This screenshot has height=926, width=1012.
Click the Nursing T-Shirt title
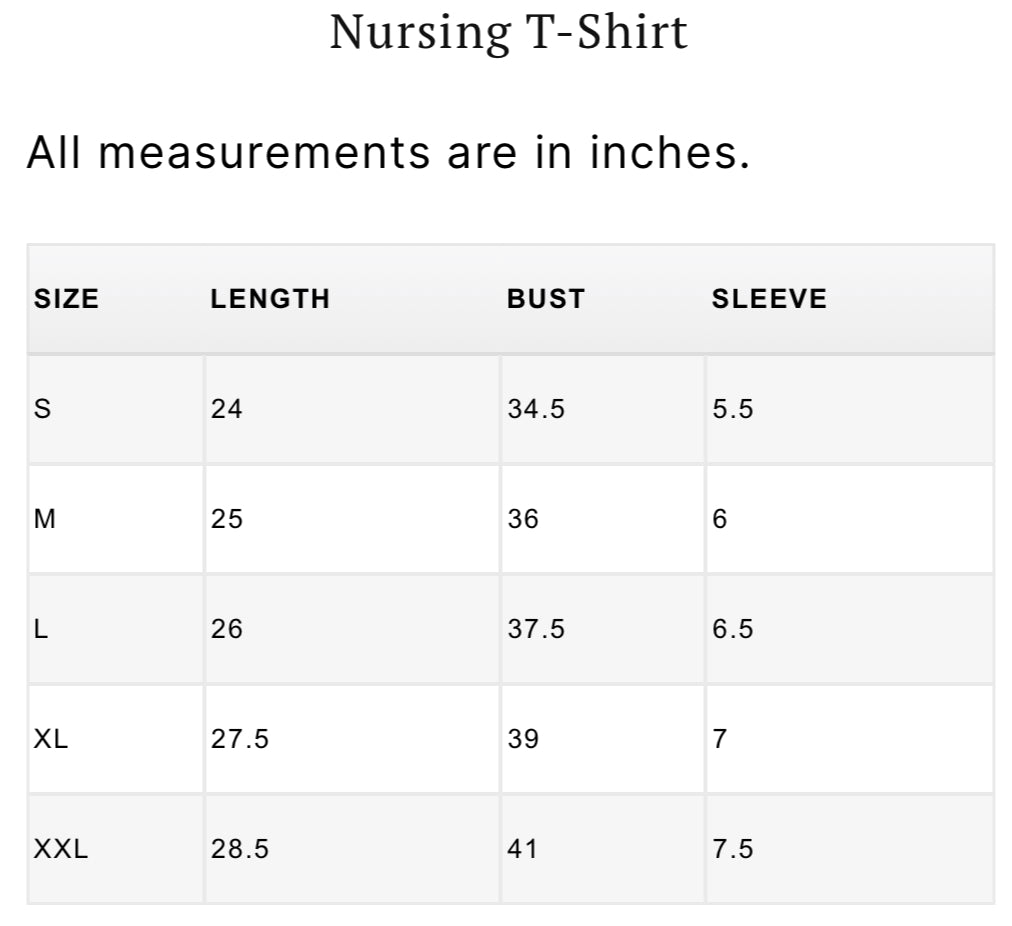tap(508, 32)
